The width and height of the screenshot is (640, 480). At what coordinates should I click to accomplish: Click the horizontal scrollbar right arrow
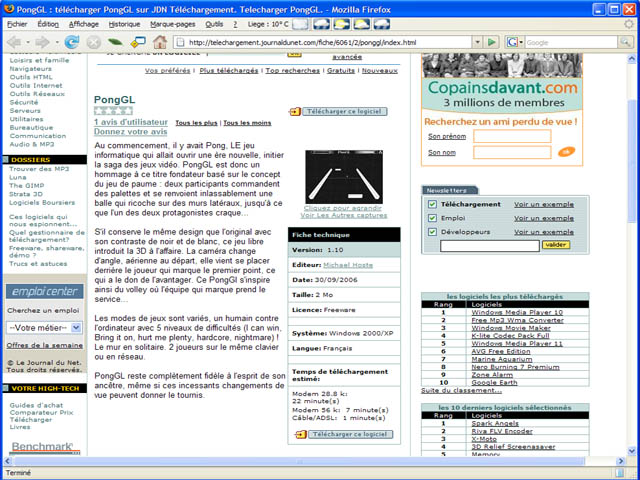coord(621,461)
